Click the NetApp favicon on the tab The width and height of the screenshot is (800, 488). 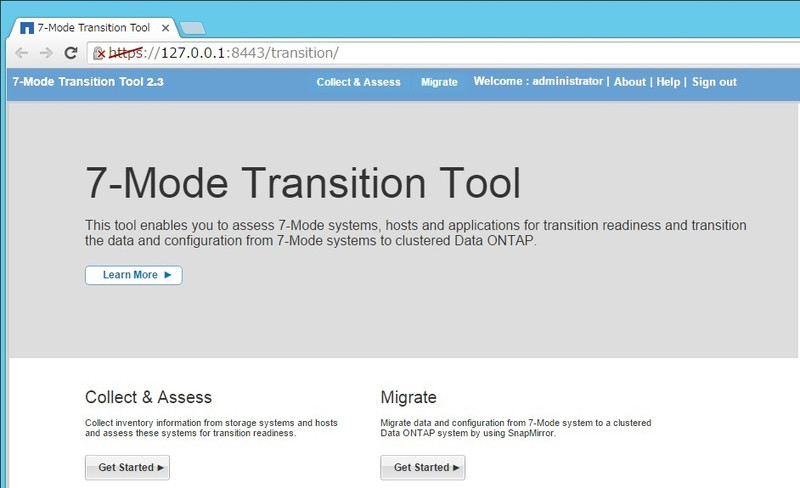tap(27, 28)
